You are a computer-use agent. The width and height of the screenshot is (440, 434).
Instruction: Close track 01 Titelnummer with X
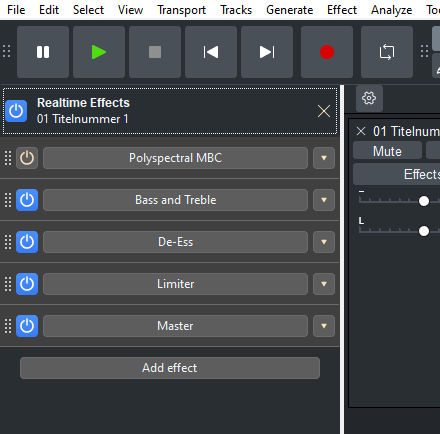click(361, 131)
